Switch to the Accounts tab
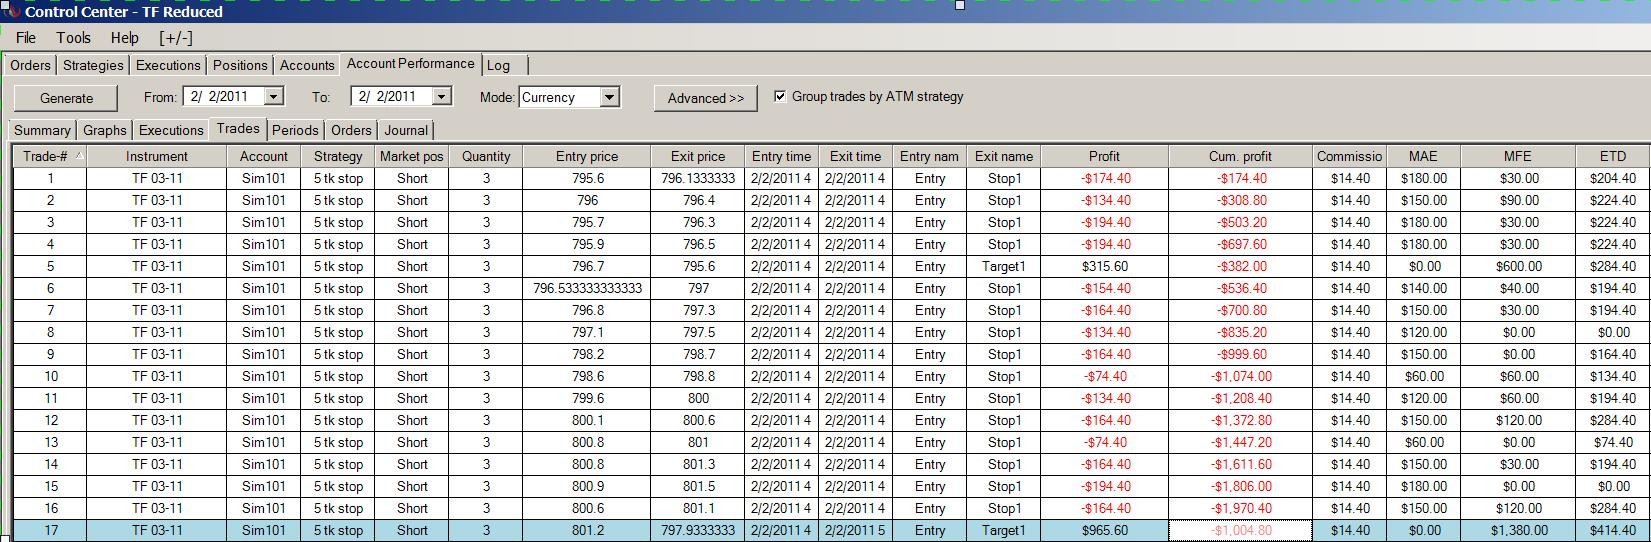 (x=307, y=65)
